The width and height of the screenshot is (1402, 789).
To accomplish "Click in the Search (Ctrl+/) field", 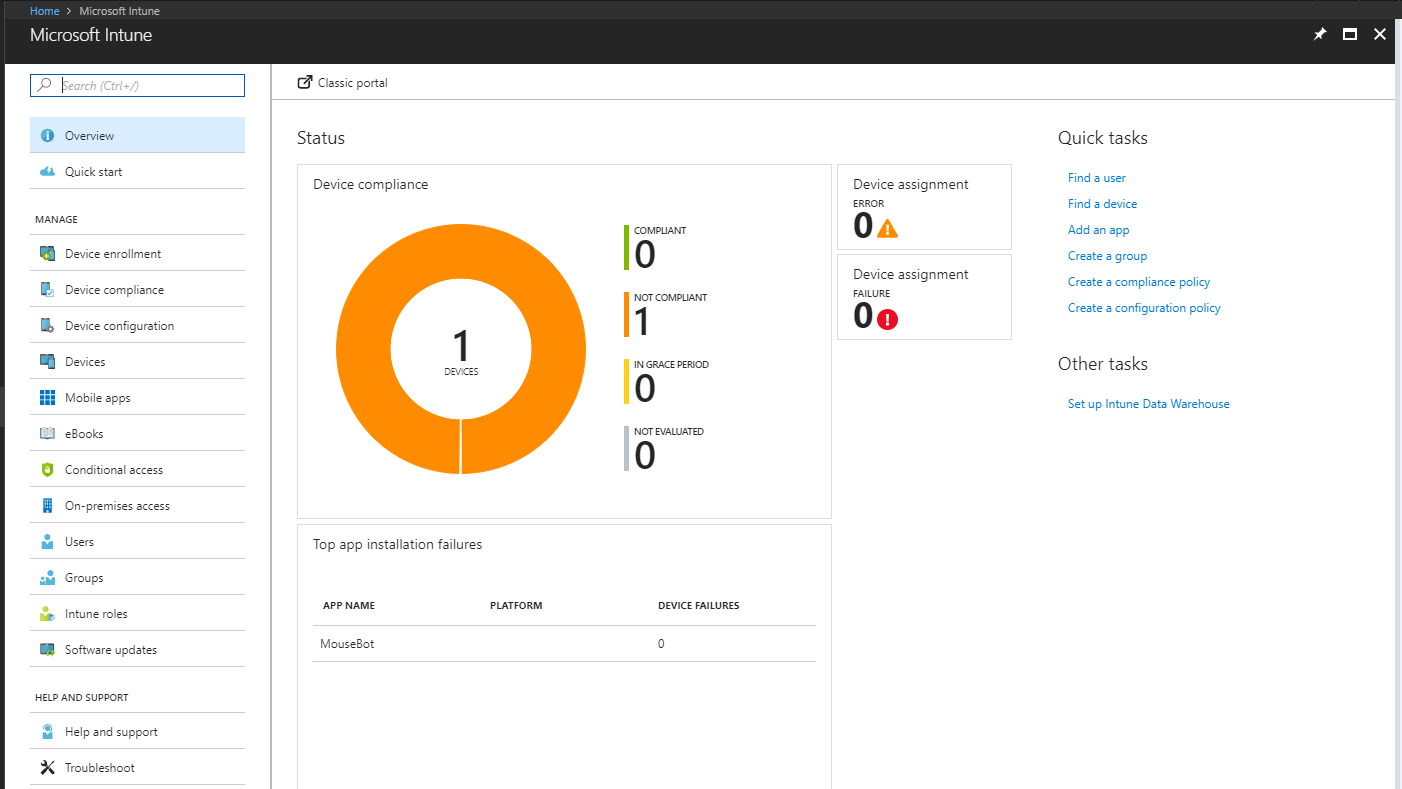I will (x=137, y=85).
